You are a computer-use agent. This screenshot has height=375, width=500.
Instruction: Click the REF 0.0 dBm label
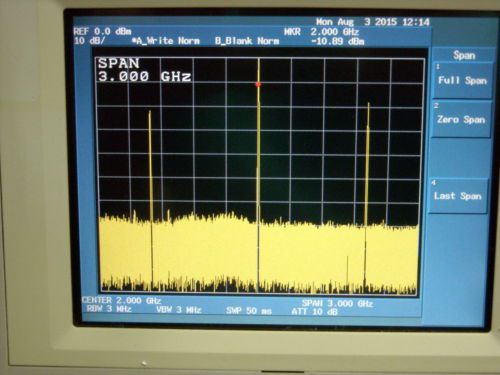point(102,32)
